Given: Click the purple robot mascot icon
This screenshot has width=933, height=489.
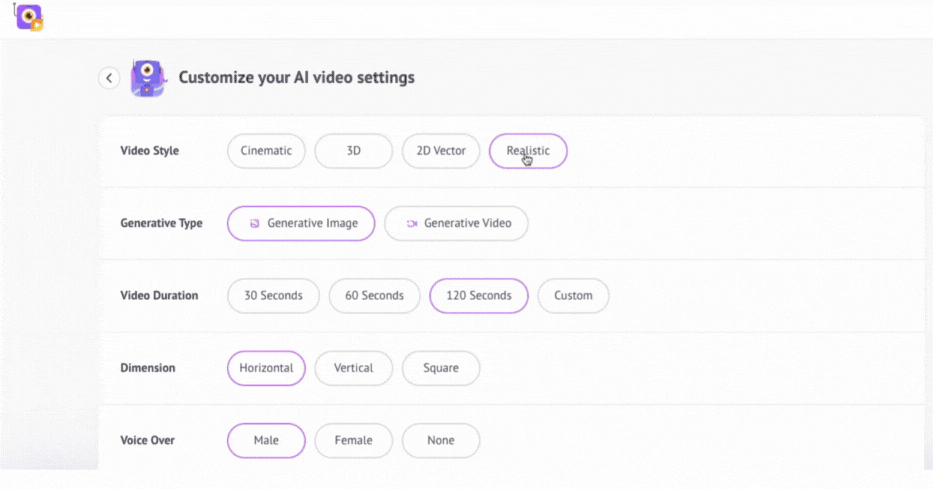Looking at the screenshot, I should click(148, 78).
